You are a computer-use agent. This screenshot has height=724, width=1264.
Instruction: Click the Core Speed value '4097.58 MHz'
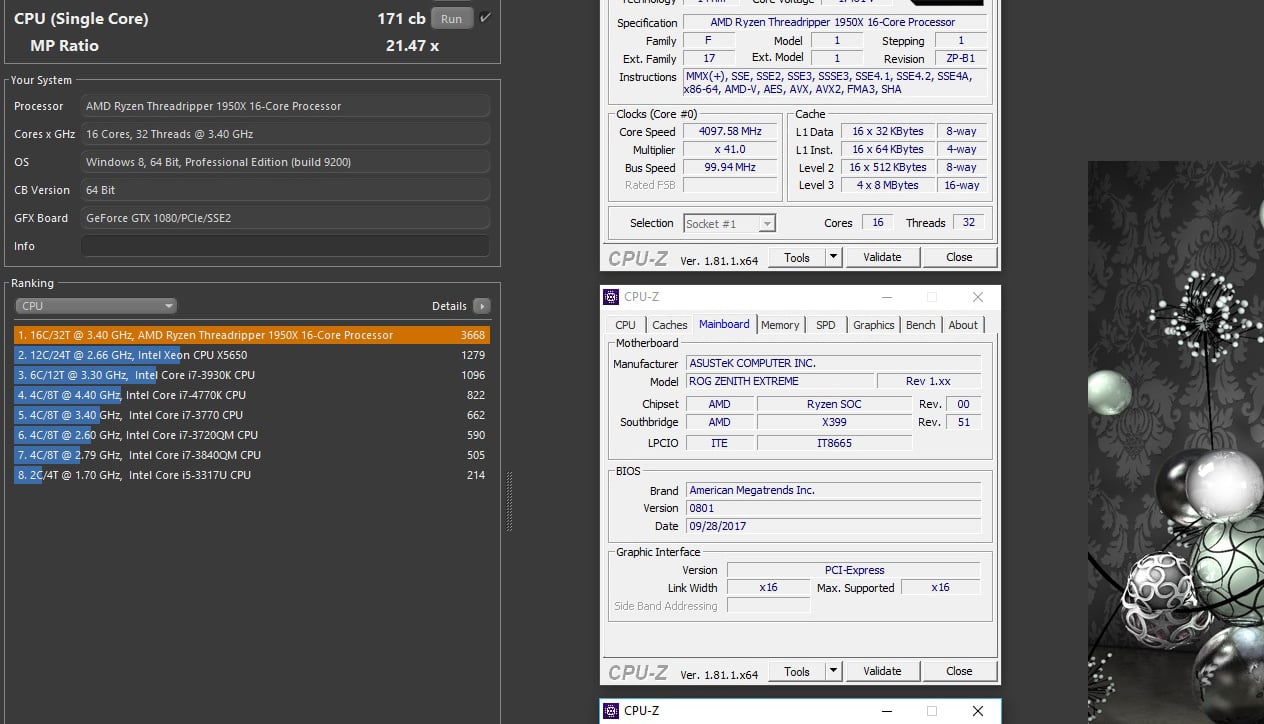[730, 132]
